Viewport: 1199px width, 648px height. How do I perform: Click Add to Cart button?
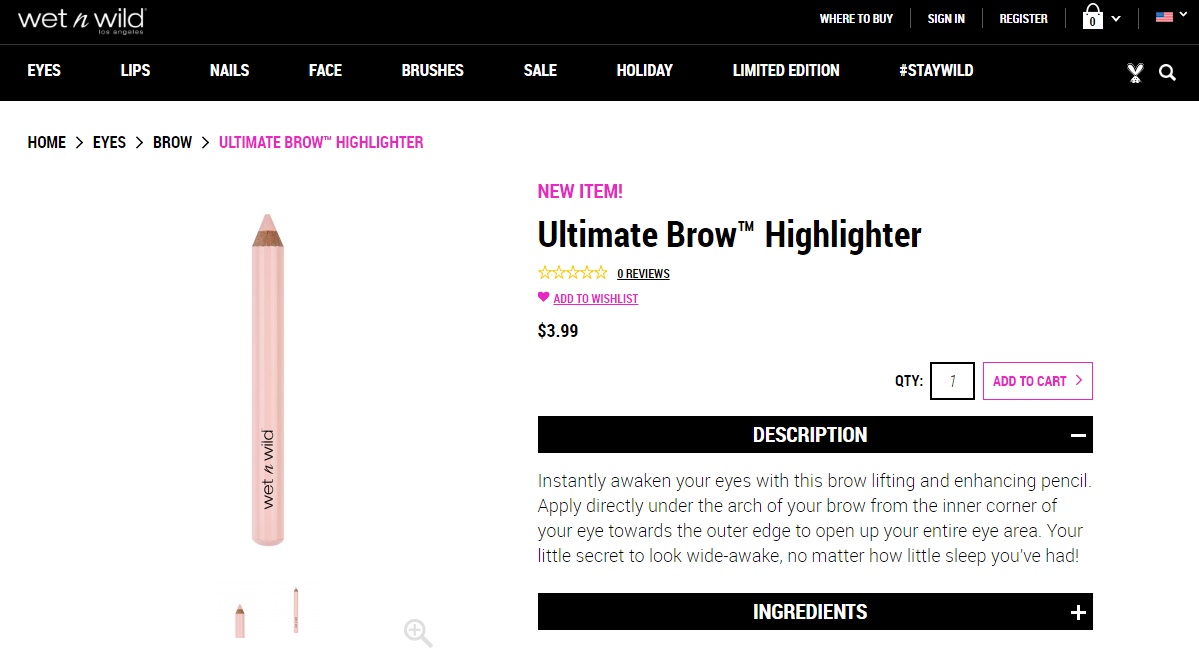pyautogui.click(x=1037, y=381)
